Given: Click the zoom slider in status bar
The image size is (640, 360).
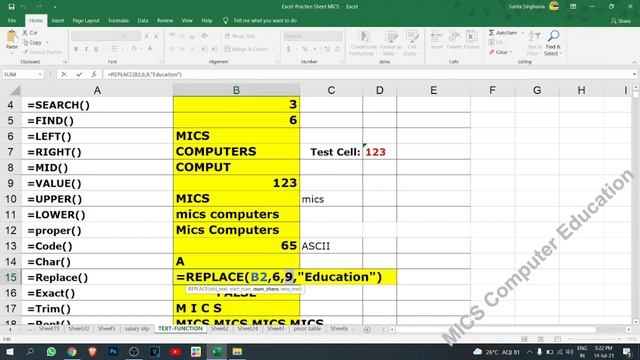Looking at the screenshot, I should click(x=595, y=339).
